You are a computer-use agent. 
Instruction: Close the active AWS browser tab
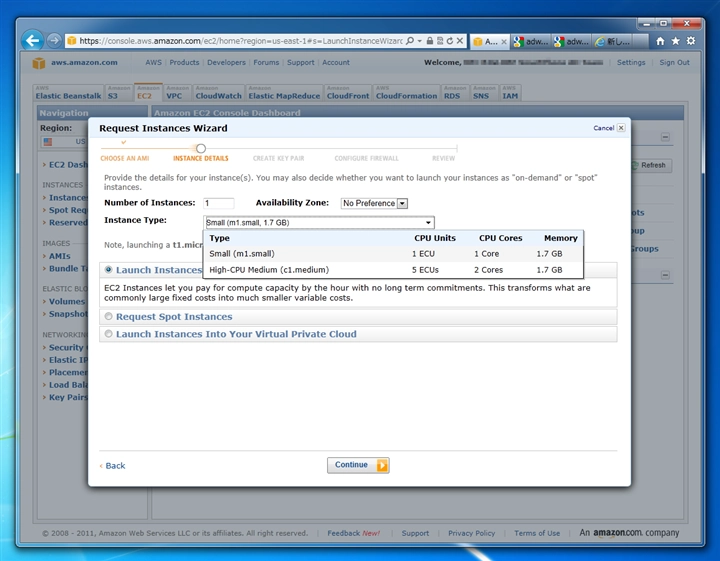tap(504, 42)
